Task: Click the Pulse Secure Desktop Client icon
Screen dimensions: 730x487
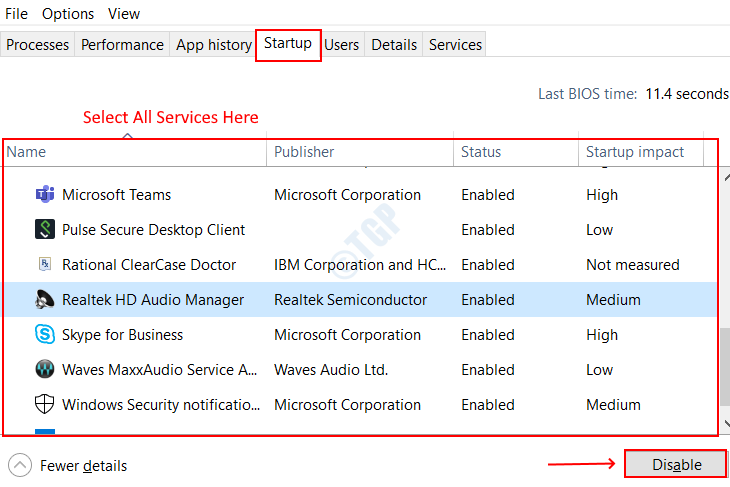Action: click(45, 229)
